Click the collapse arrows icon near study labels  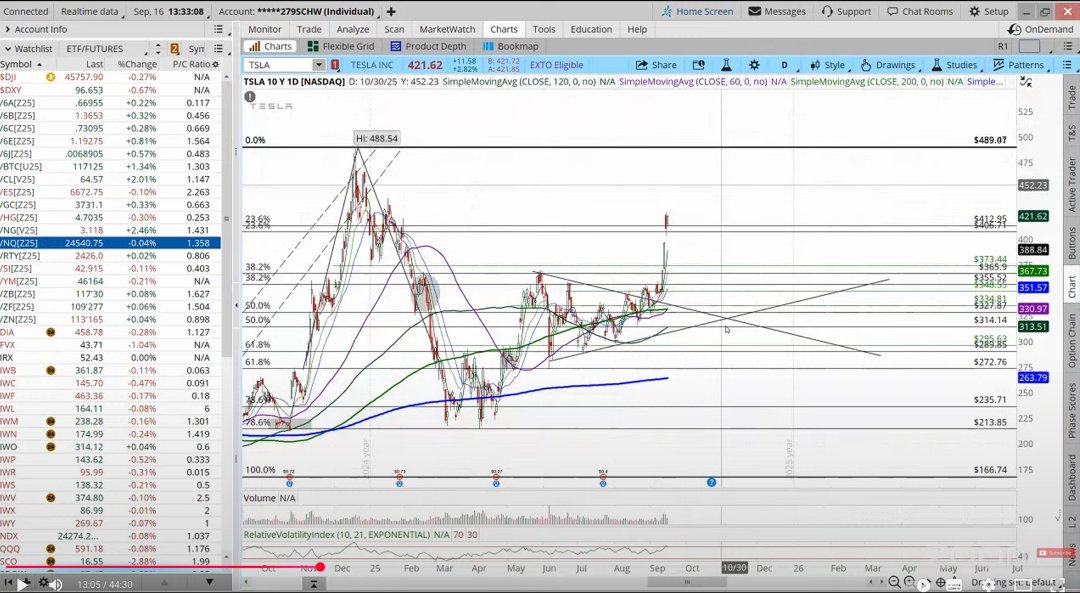(1026, 81)
